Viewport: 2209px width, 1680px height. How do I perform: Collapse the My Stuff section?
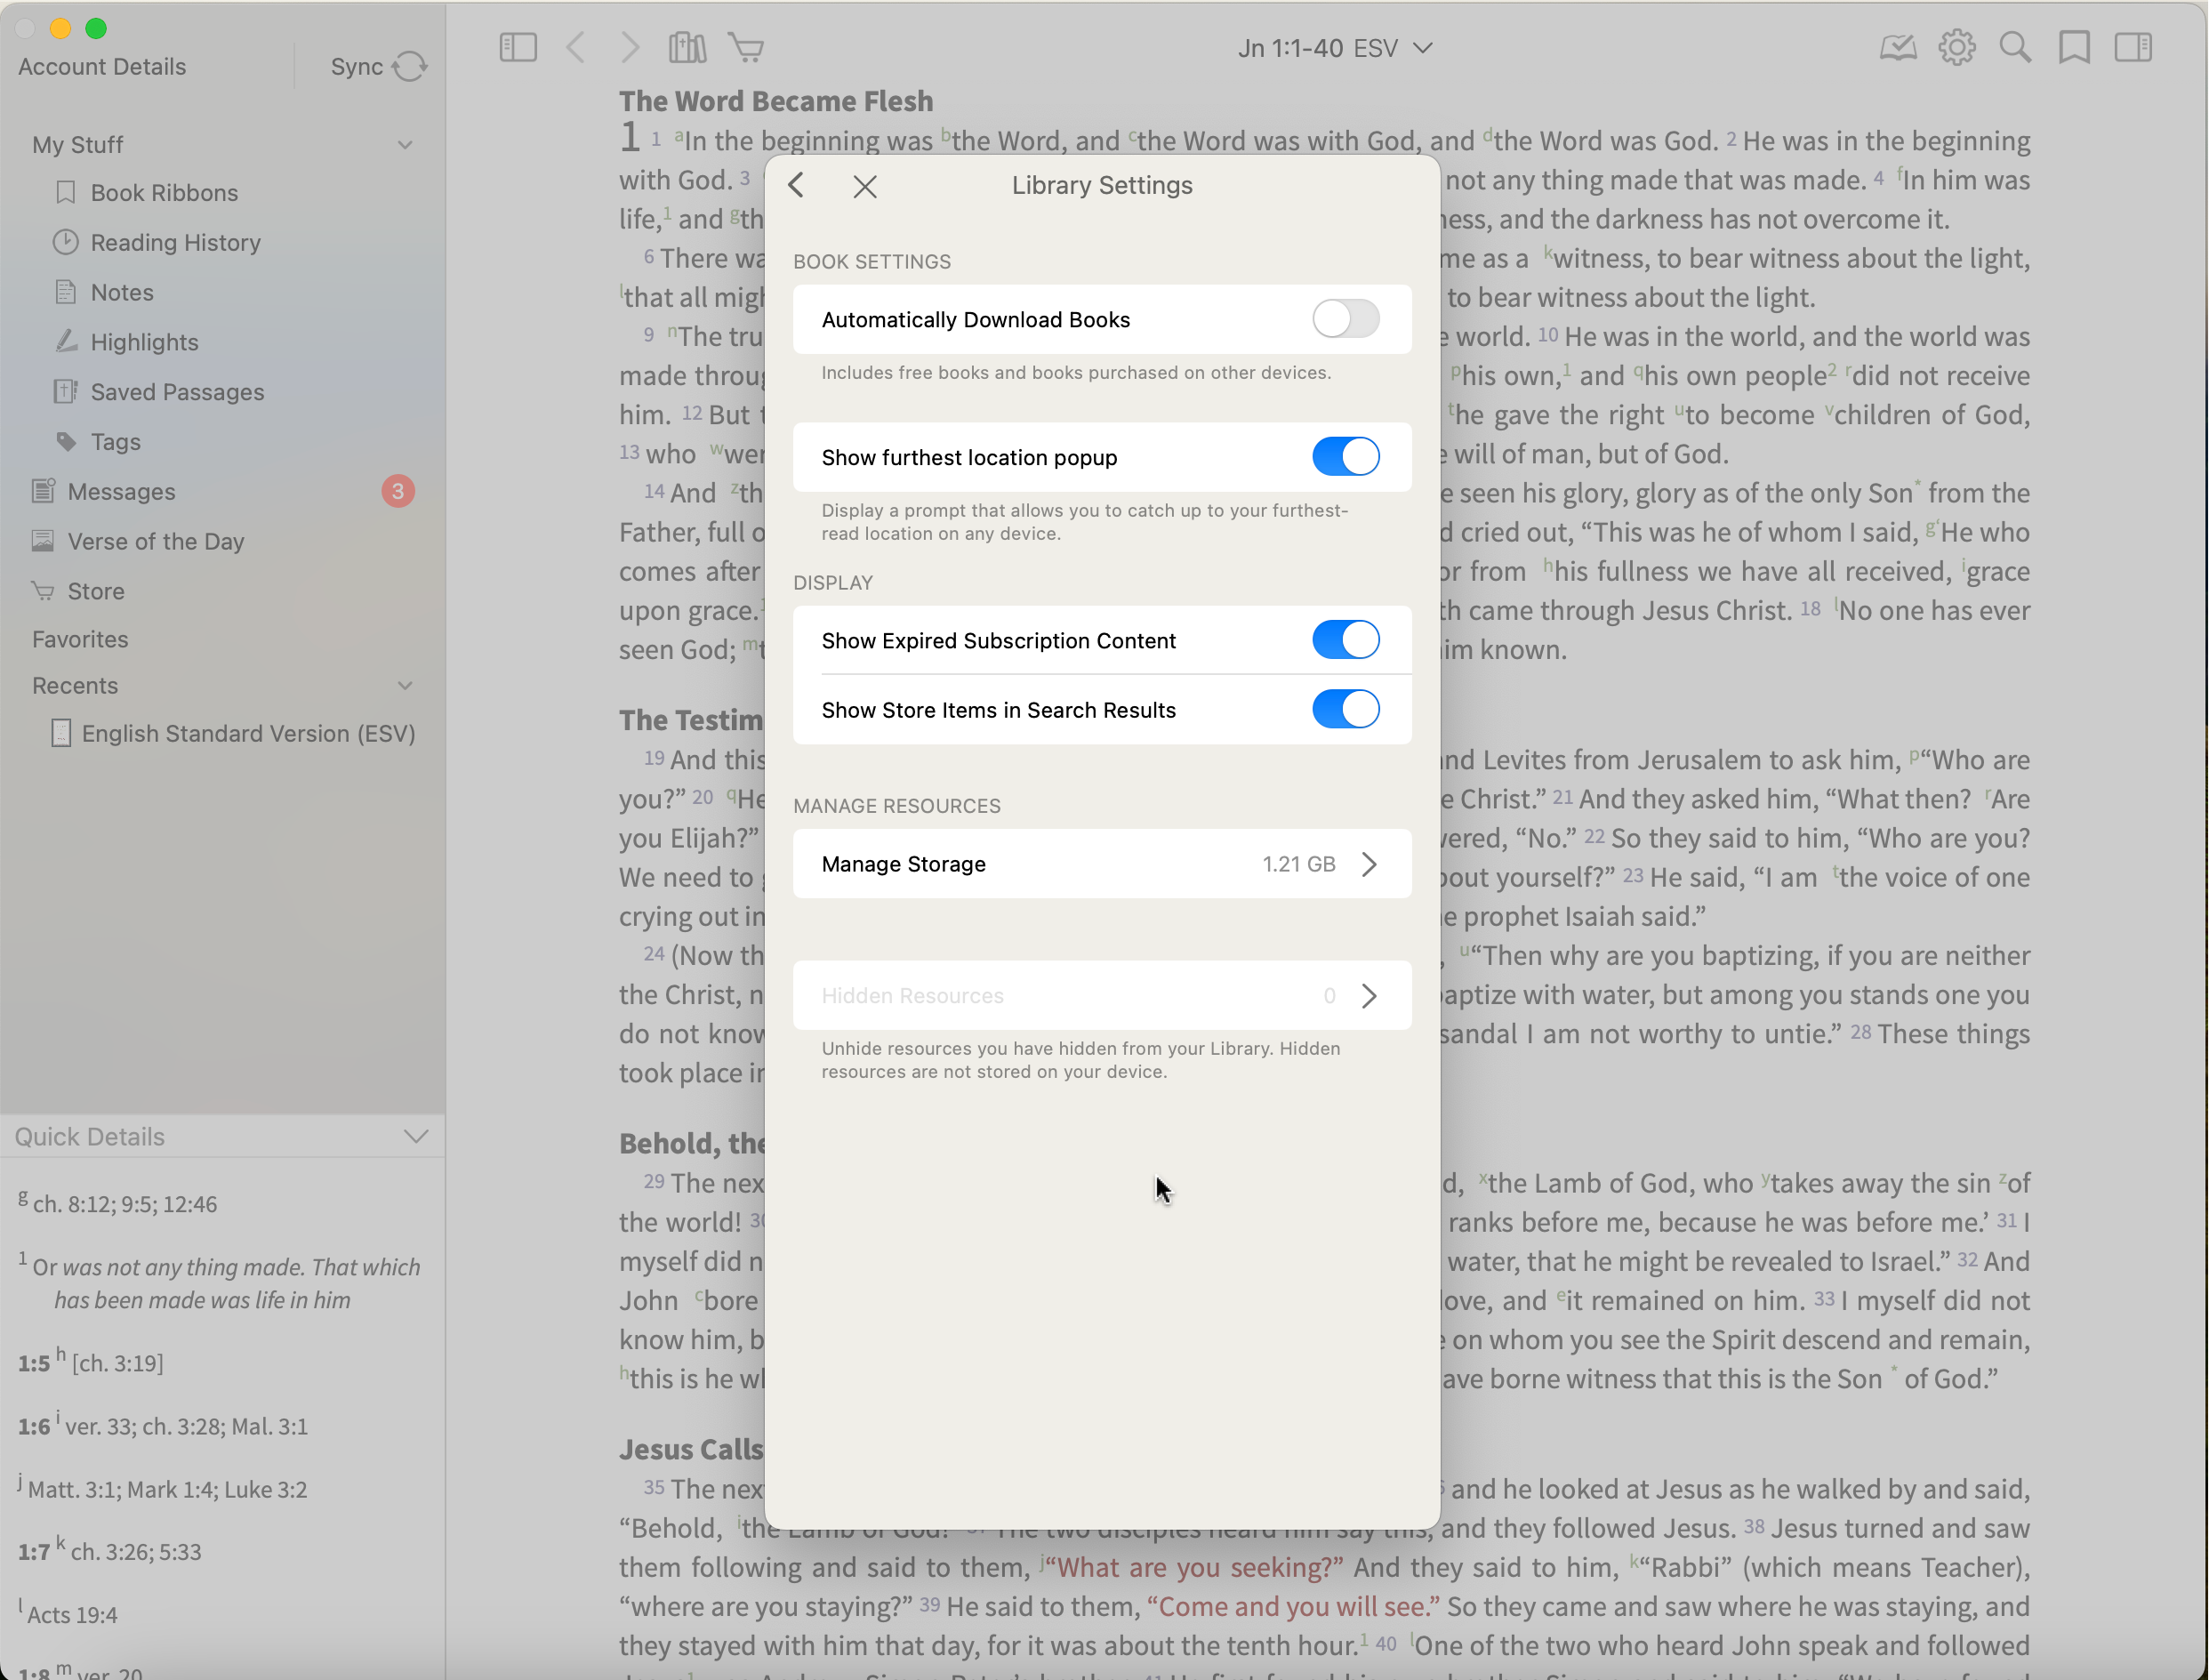pos(405,145)
